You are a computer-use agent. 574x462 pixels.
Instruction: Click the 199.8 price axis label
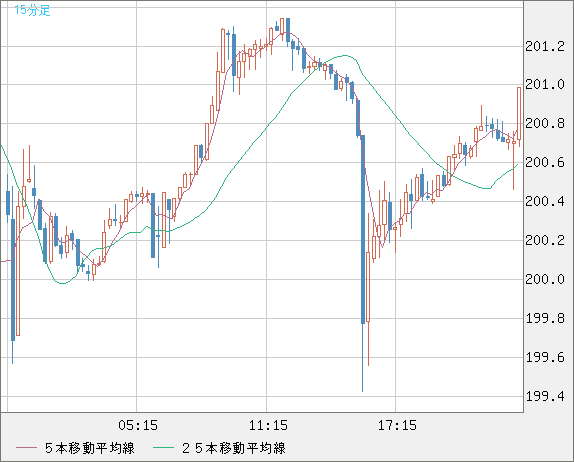pyautogui.click(x=545, y=318)
